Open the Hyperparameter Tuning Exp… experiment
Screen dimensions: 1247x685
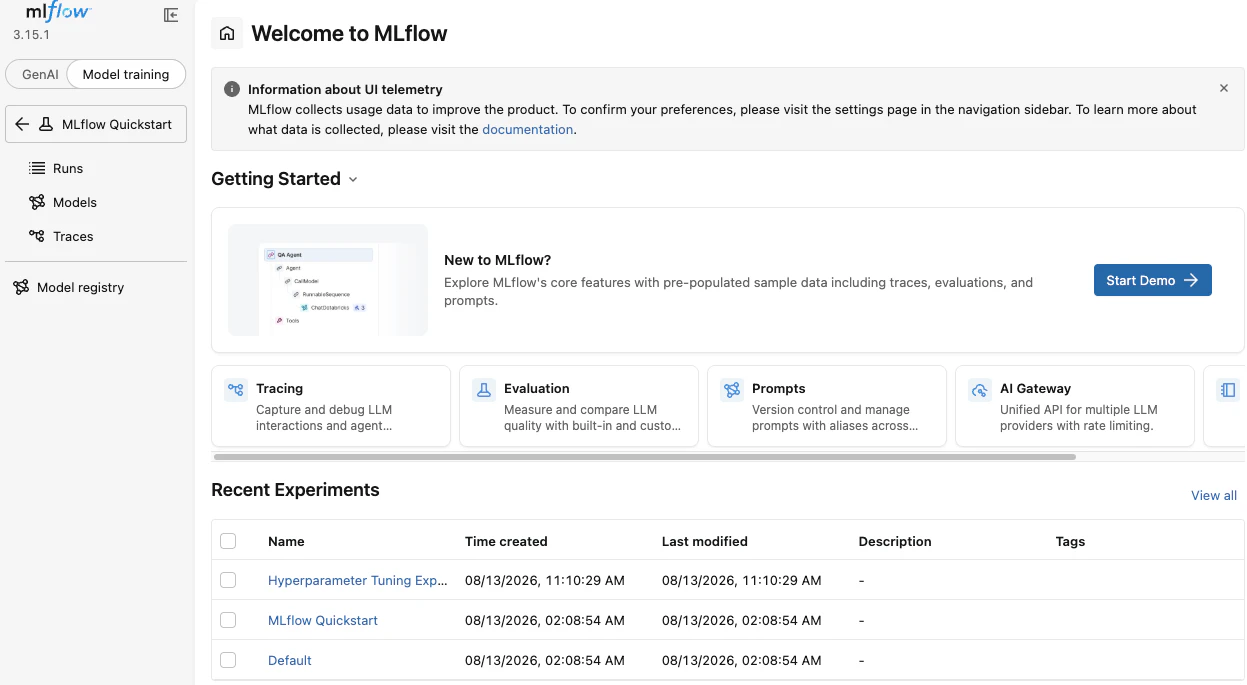click(x=358, y=580)
